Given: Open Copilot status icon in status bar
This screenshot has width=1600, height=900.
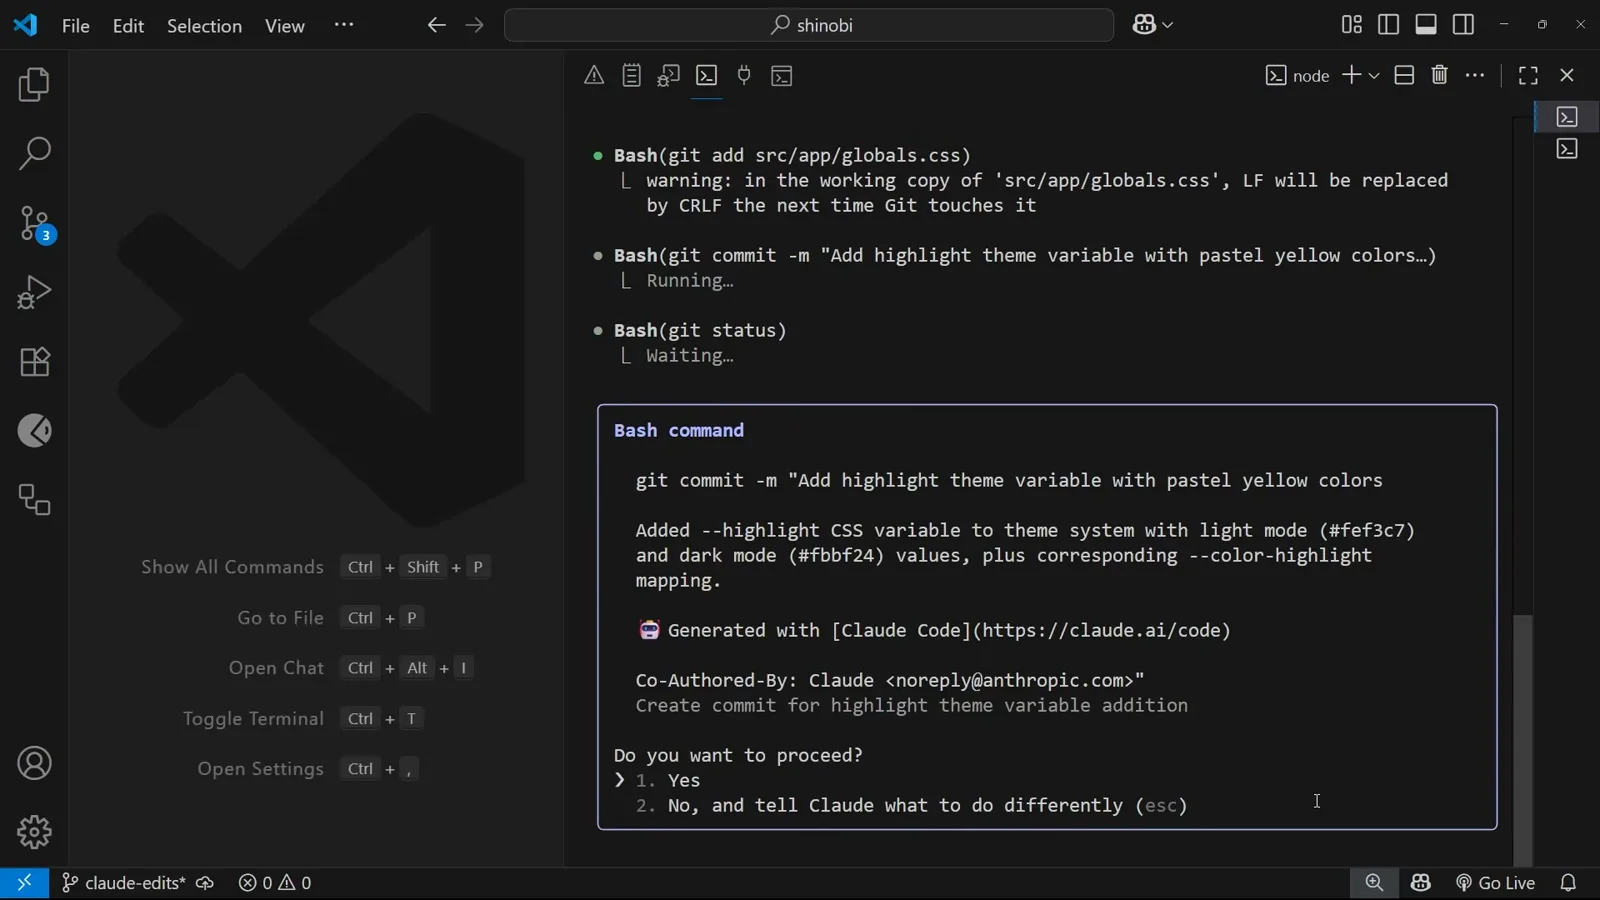Looking at the screenshot, I should (1421, 883).
